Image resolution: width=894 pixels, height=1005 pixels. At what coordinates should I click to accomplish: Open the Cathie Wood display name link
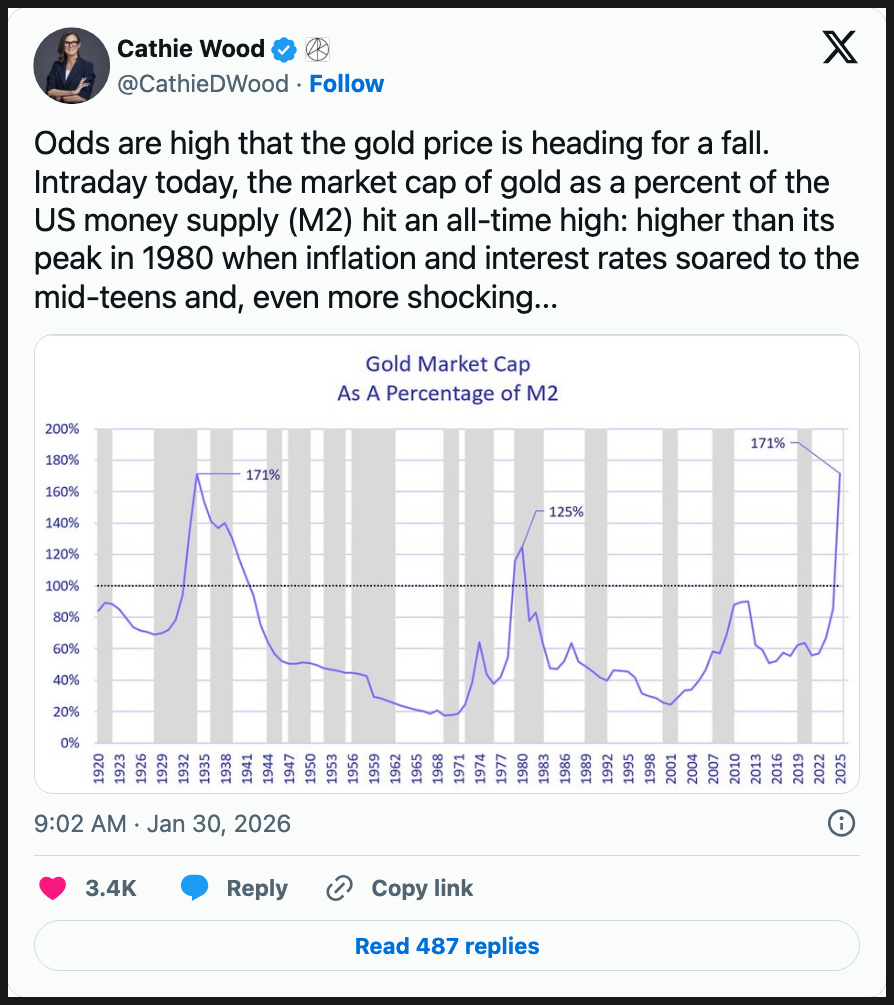pos(191,48)
